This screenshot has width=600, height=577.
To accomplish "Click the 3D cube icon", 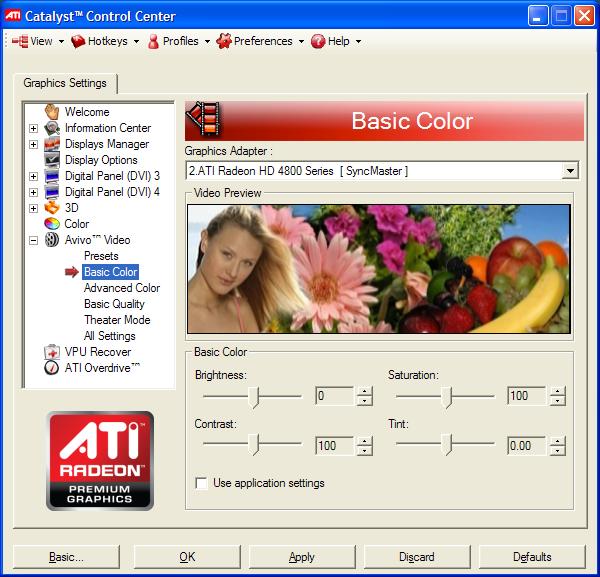I will (52, 208).
